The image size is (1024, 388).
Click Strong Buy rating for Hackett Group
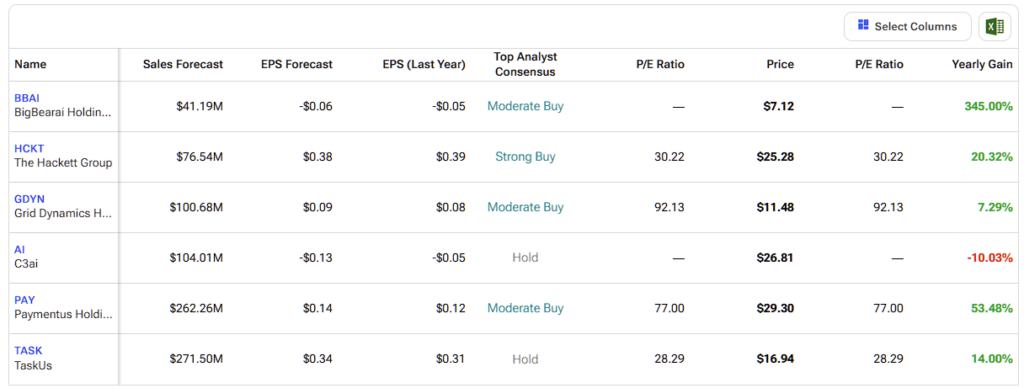(525, 157)
